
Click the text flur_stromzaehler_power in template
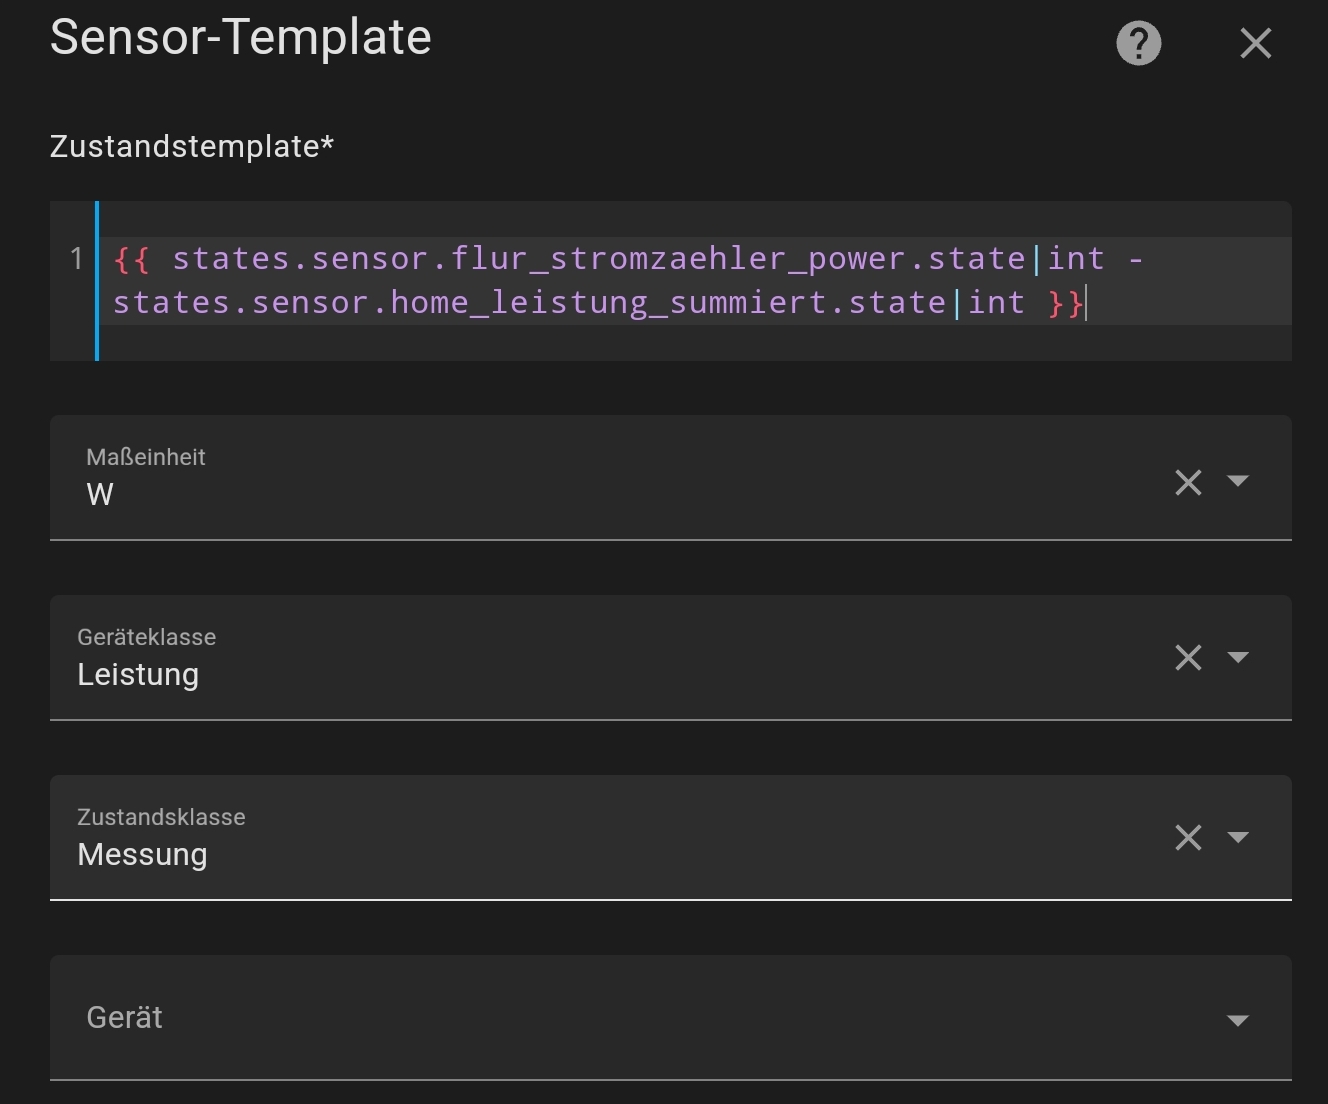(x=679, y=259)
